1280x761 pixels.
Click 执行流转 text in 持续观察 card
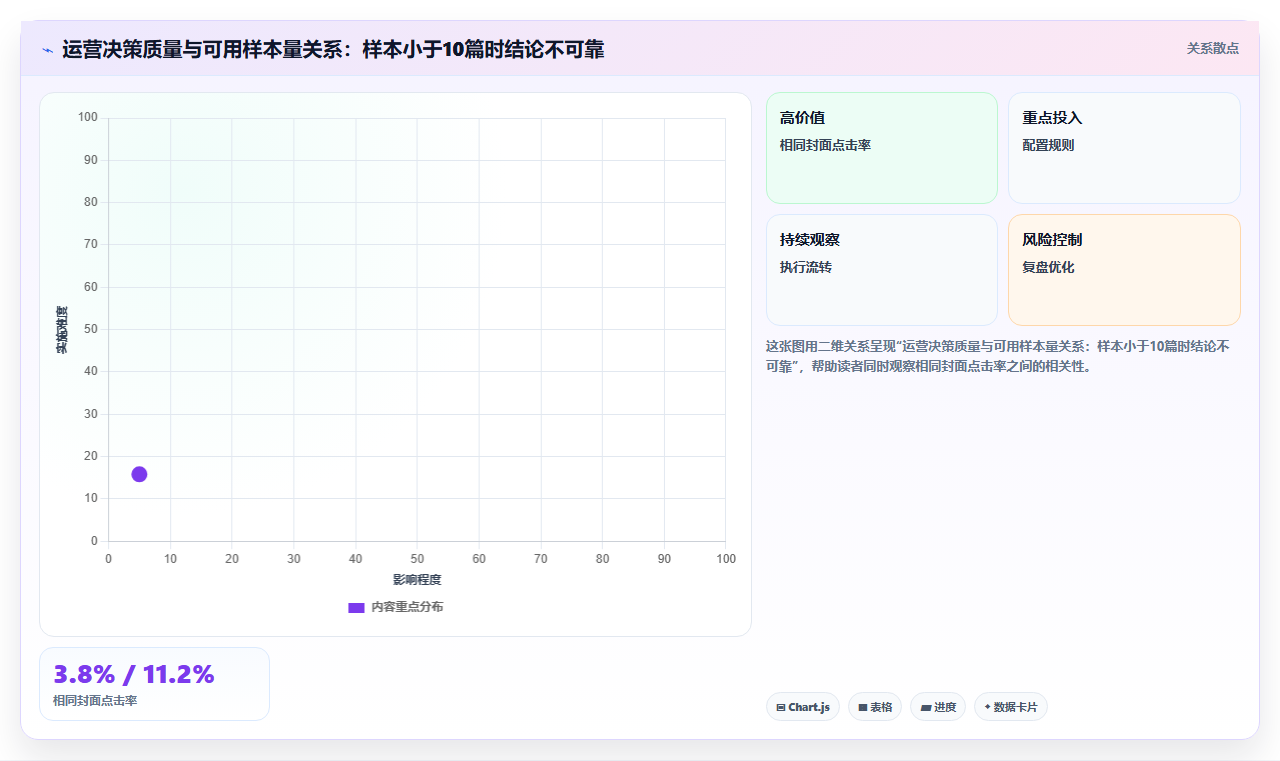point(806,267)
